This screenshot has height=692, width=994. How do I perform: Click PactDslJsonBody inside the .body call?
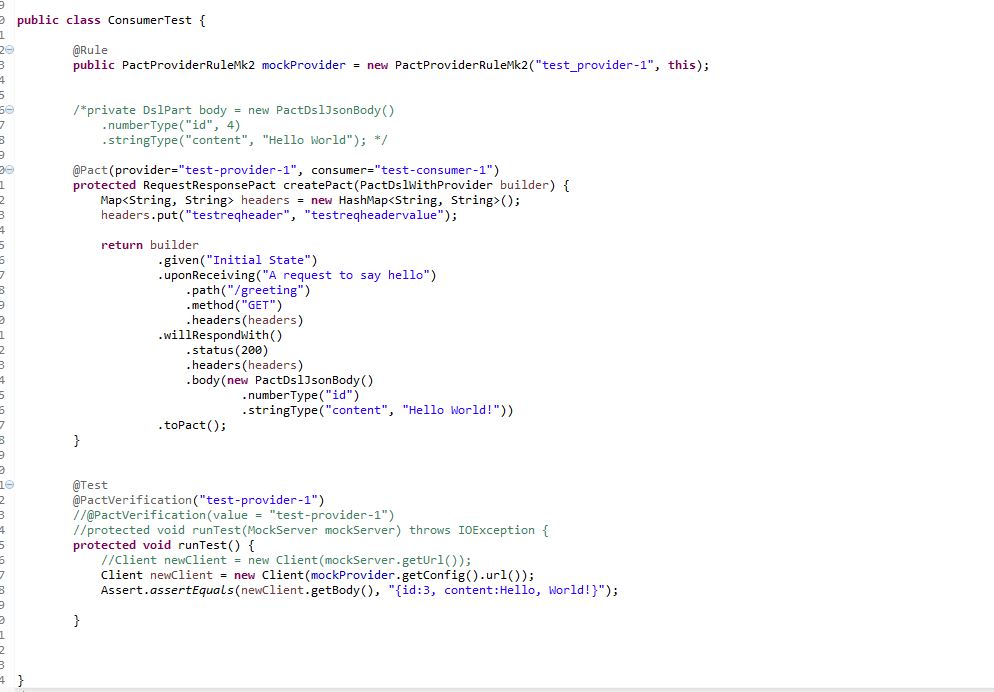tap(307, 380)
